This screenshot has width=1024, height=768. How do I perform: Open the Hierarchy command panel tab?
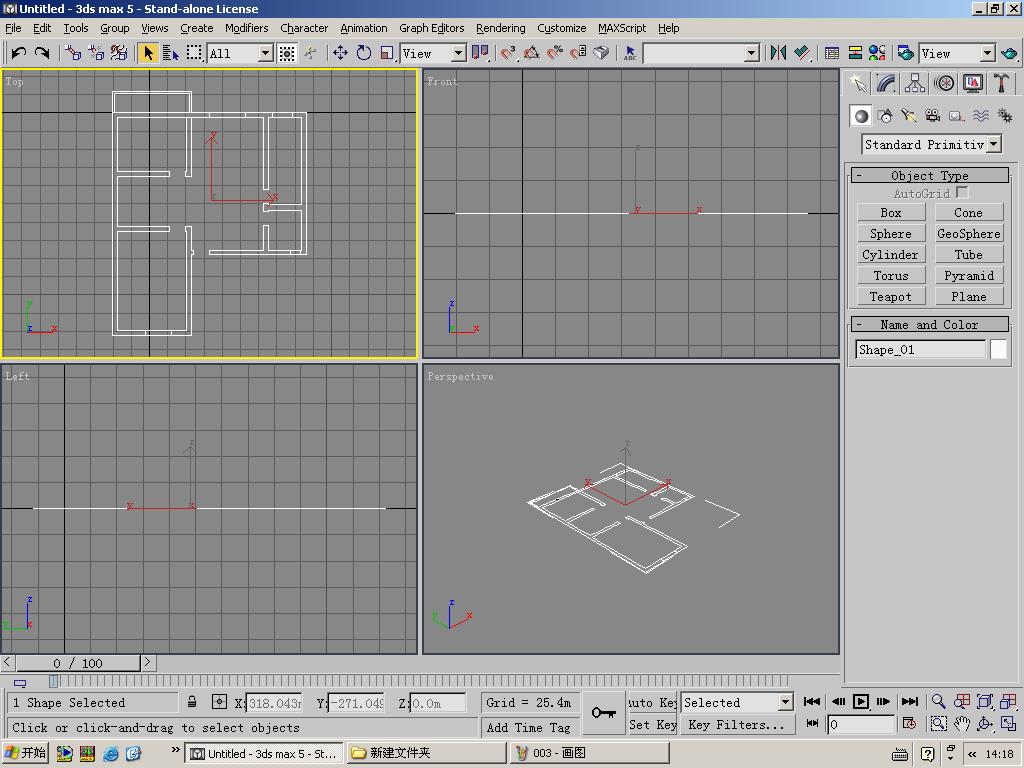tap(914, 84)
